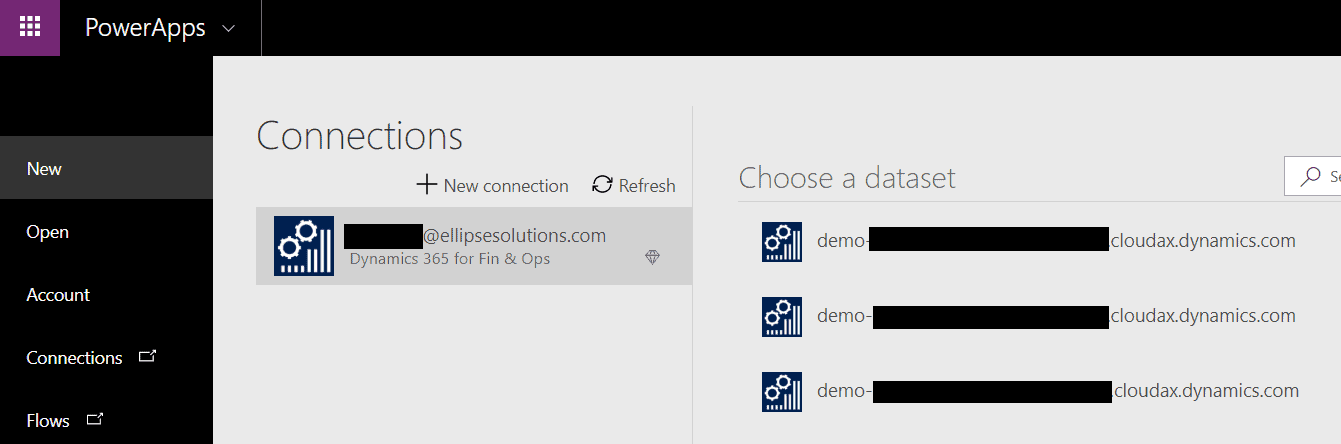Viewport: 1341px width, 444px height.
Task: Go to Account in the sidebar
Action: [x=106, y=294]
